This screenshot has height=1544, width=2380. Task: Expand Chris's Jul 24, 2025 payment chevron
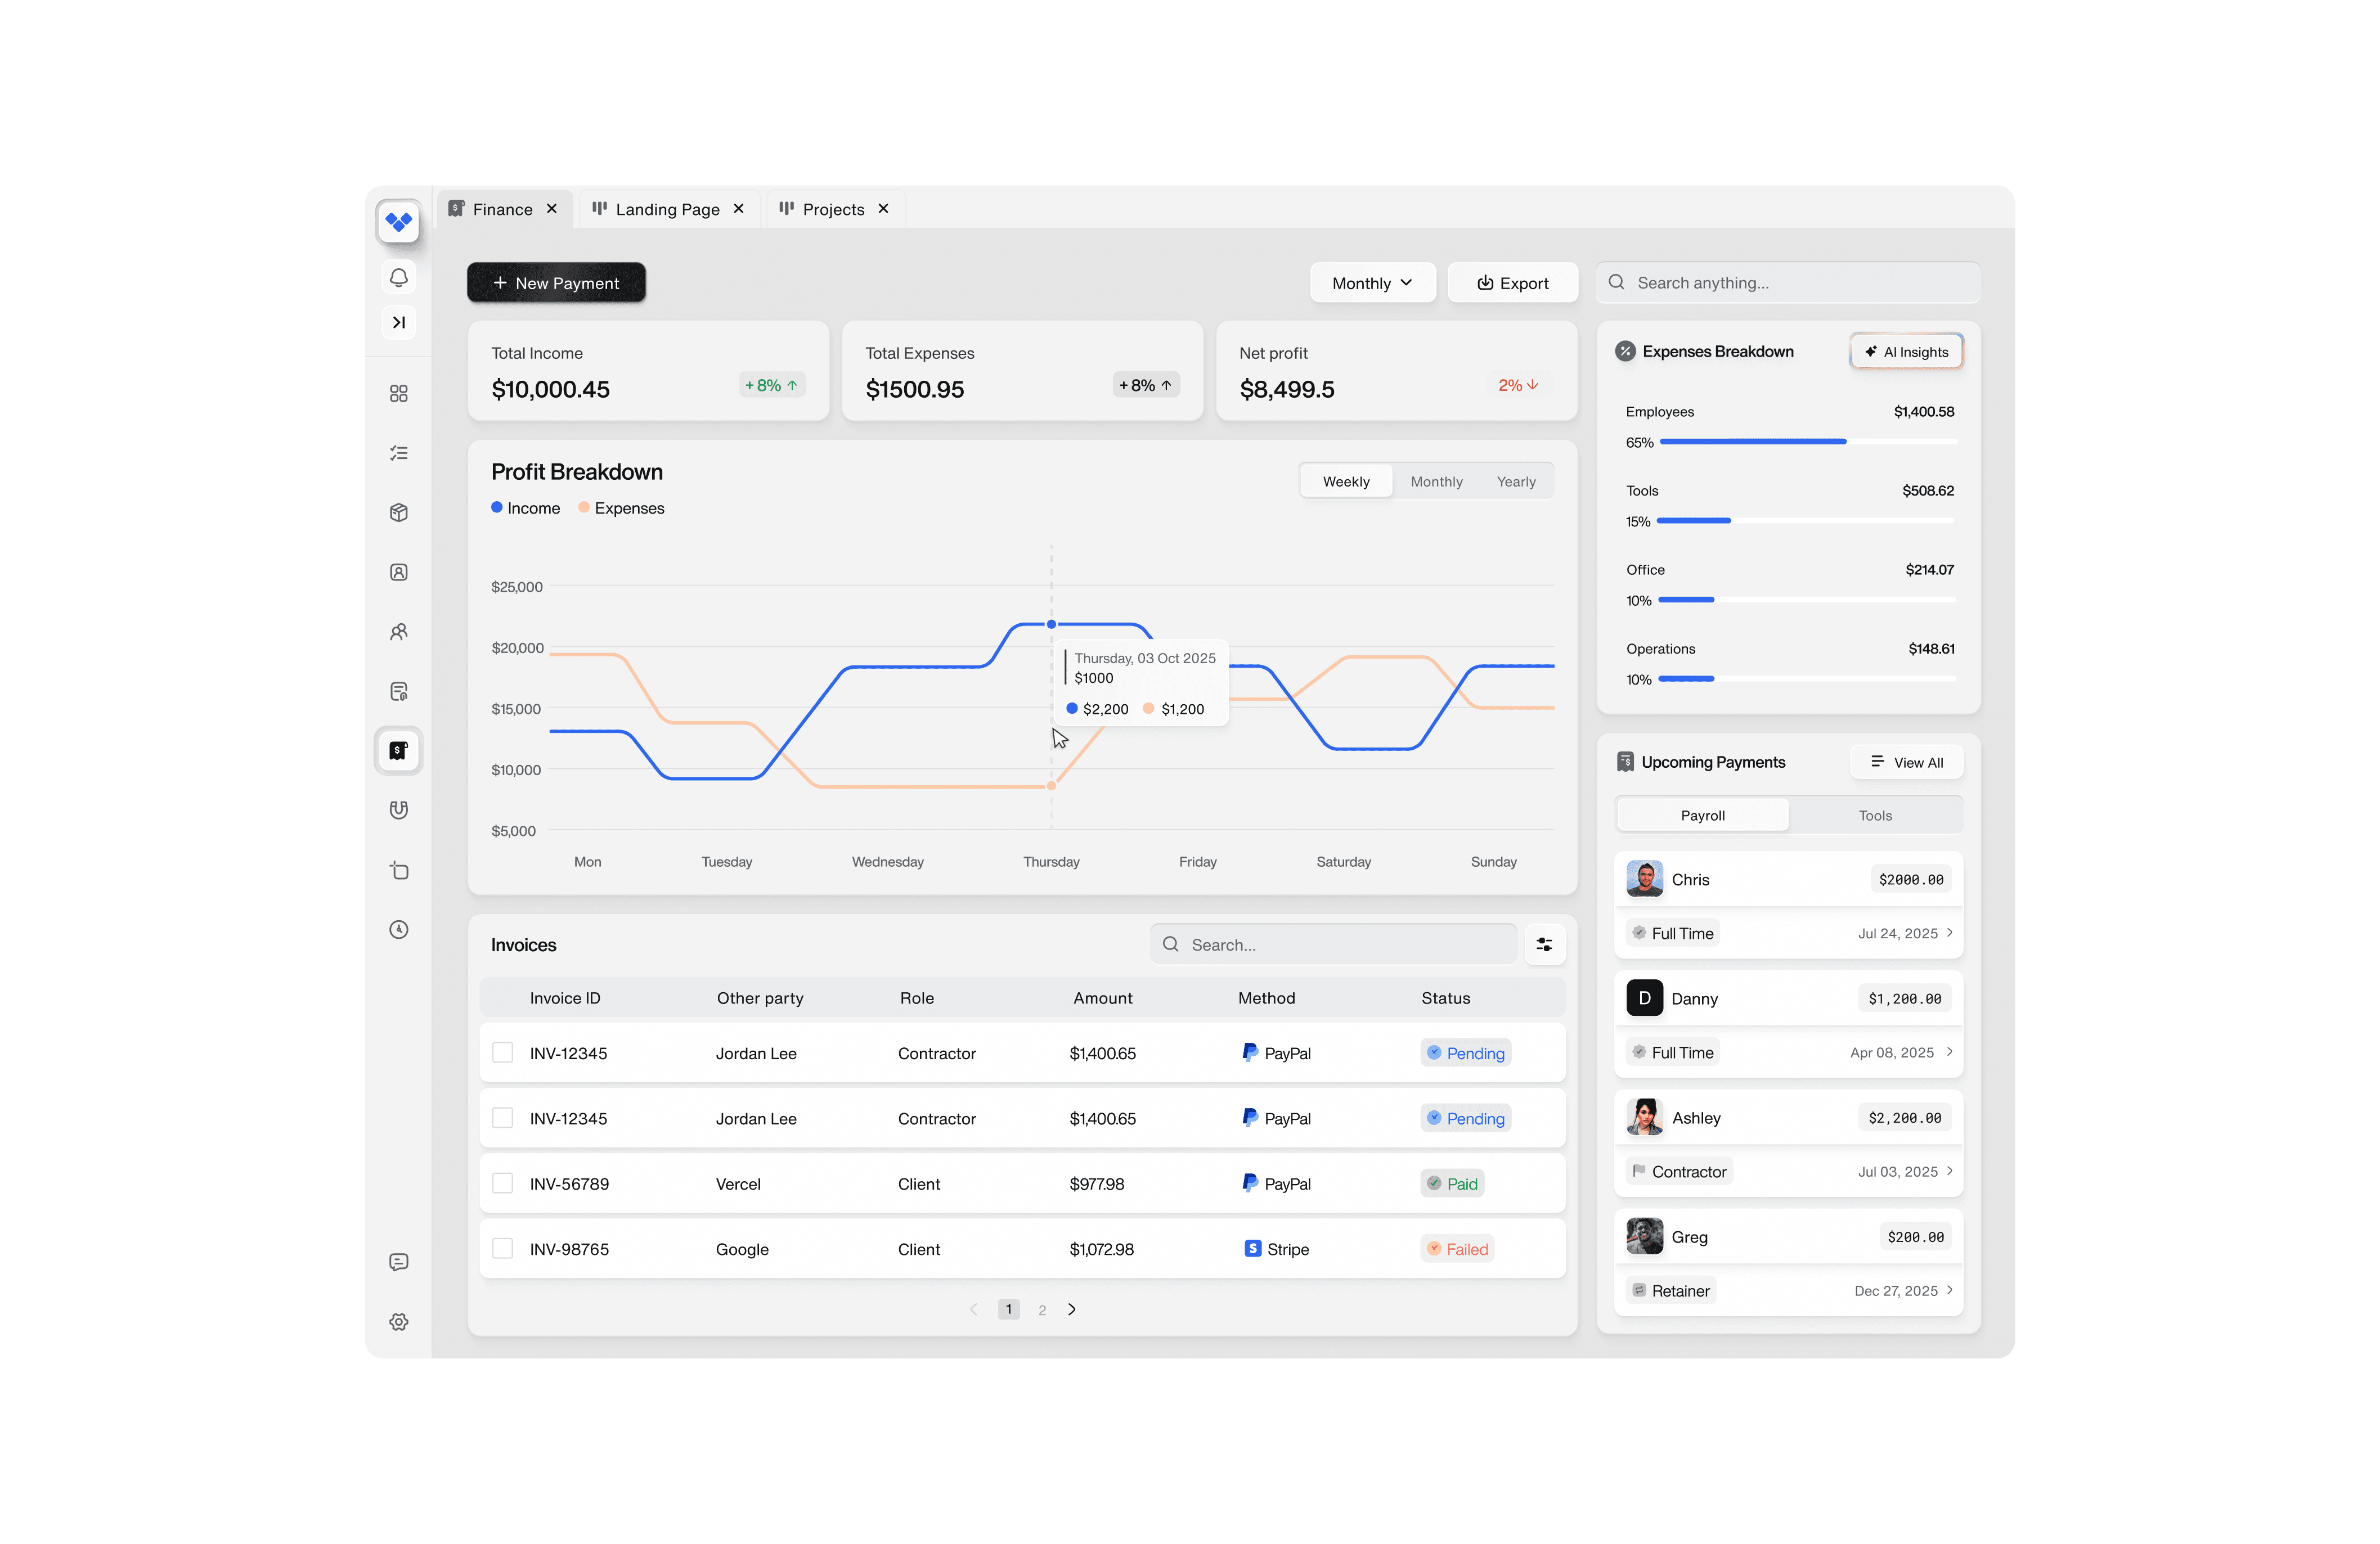tap(1949, 932)
